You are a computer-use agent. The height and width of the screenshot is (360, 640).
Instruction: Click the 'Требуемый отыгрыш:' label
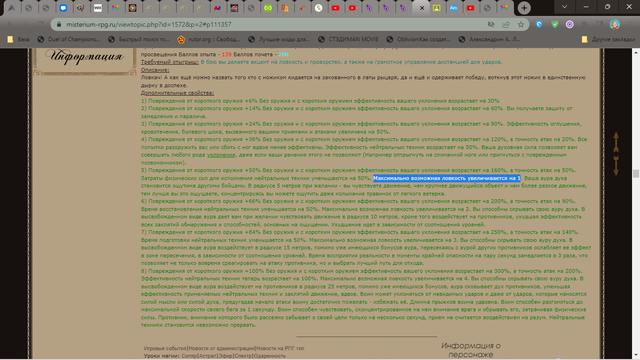(170, 62)
